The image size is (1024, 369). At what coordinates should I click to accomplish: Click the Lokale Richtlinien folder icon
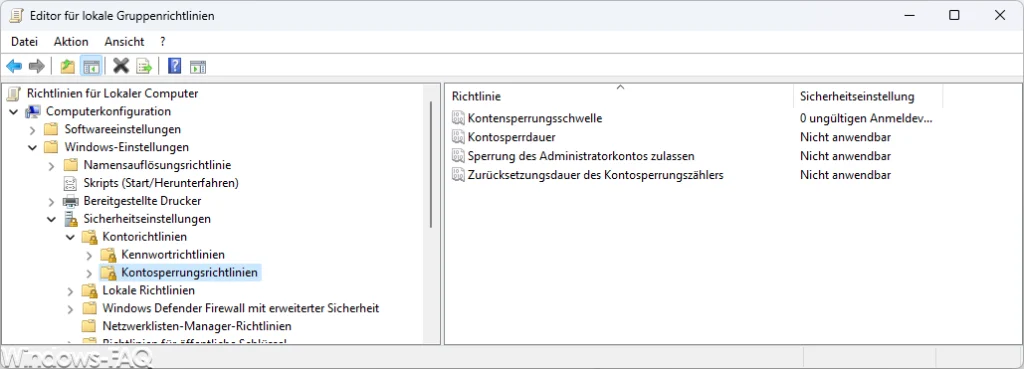[x=89, y=290]
